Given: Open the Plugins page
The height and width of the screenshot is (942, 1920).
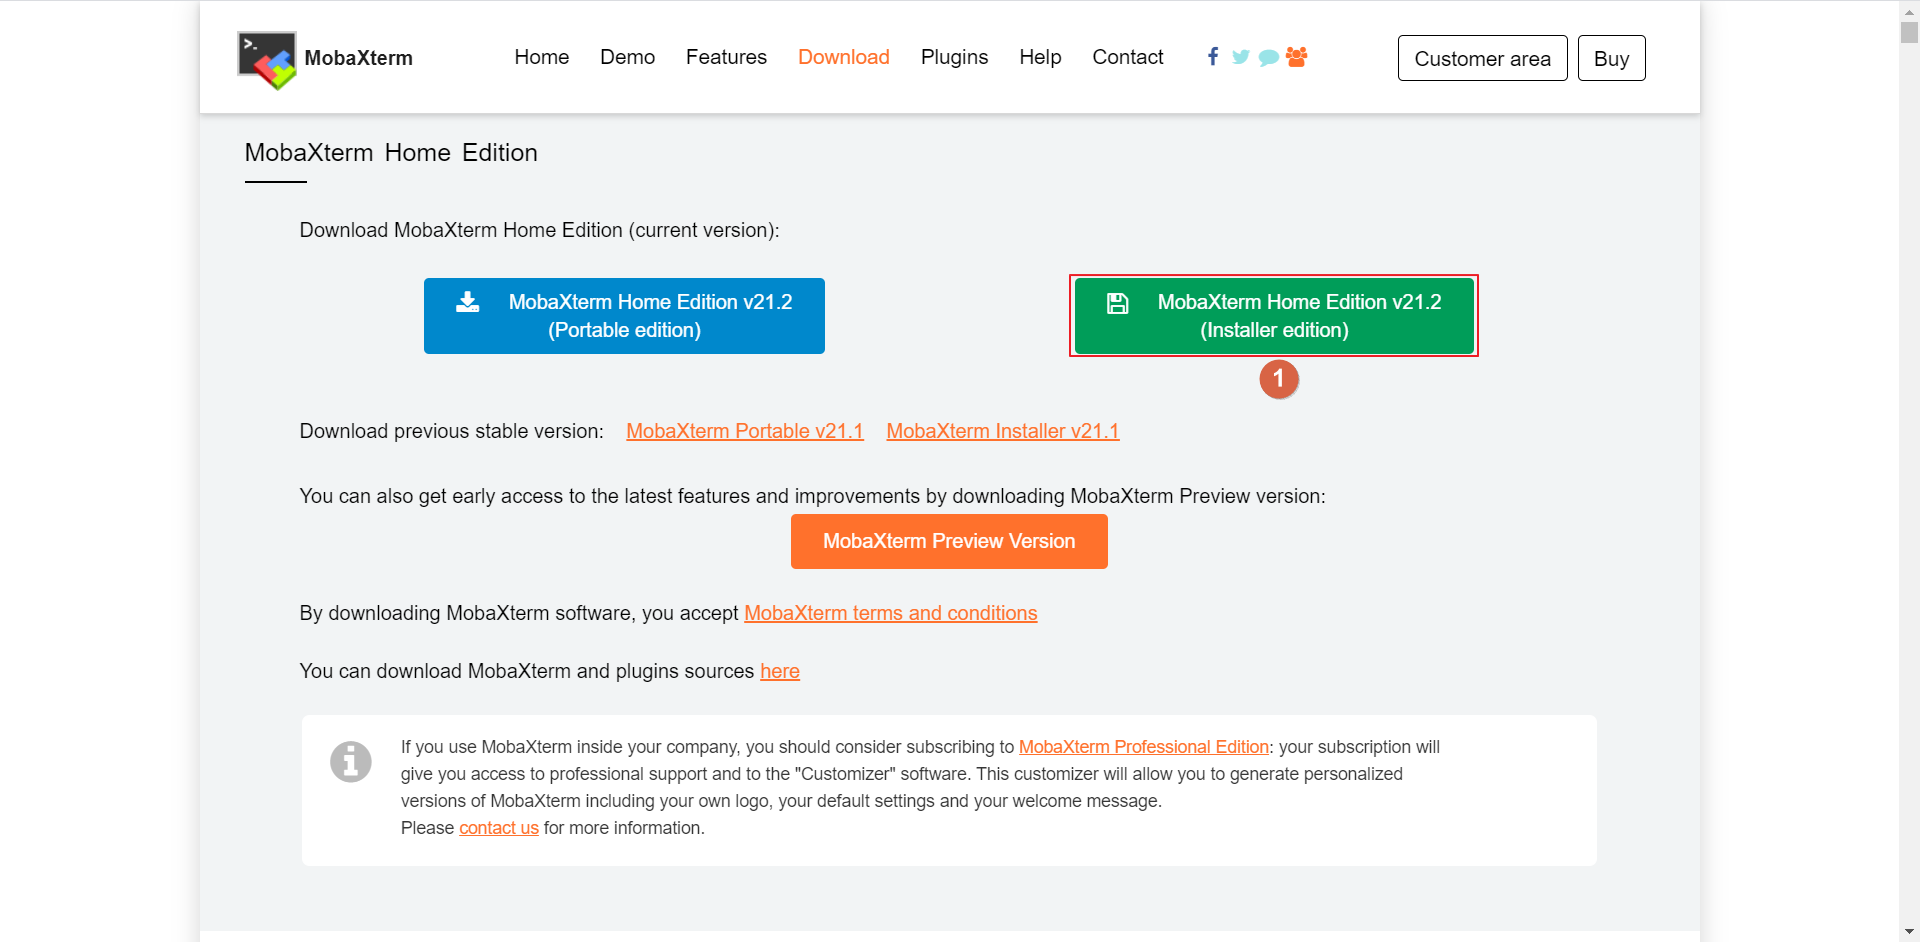Looking at the screenshot, I should point(955,57).
